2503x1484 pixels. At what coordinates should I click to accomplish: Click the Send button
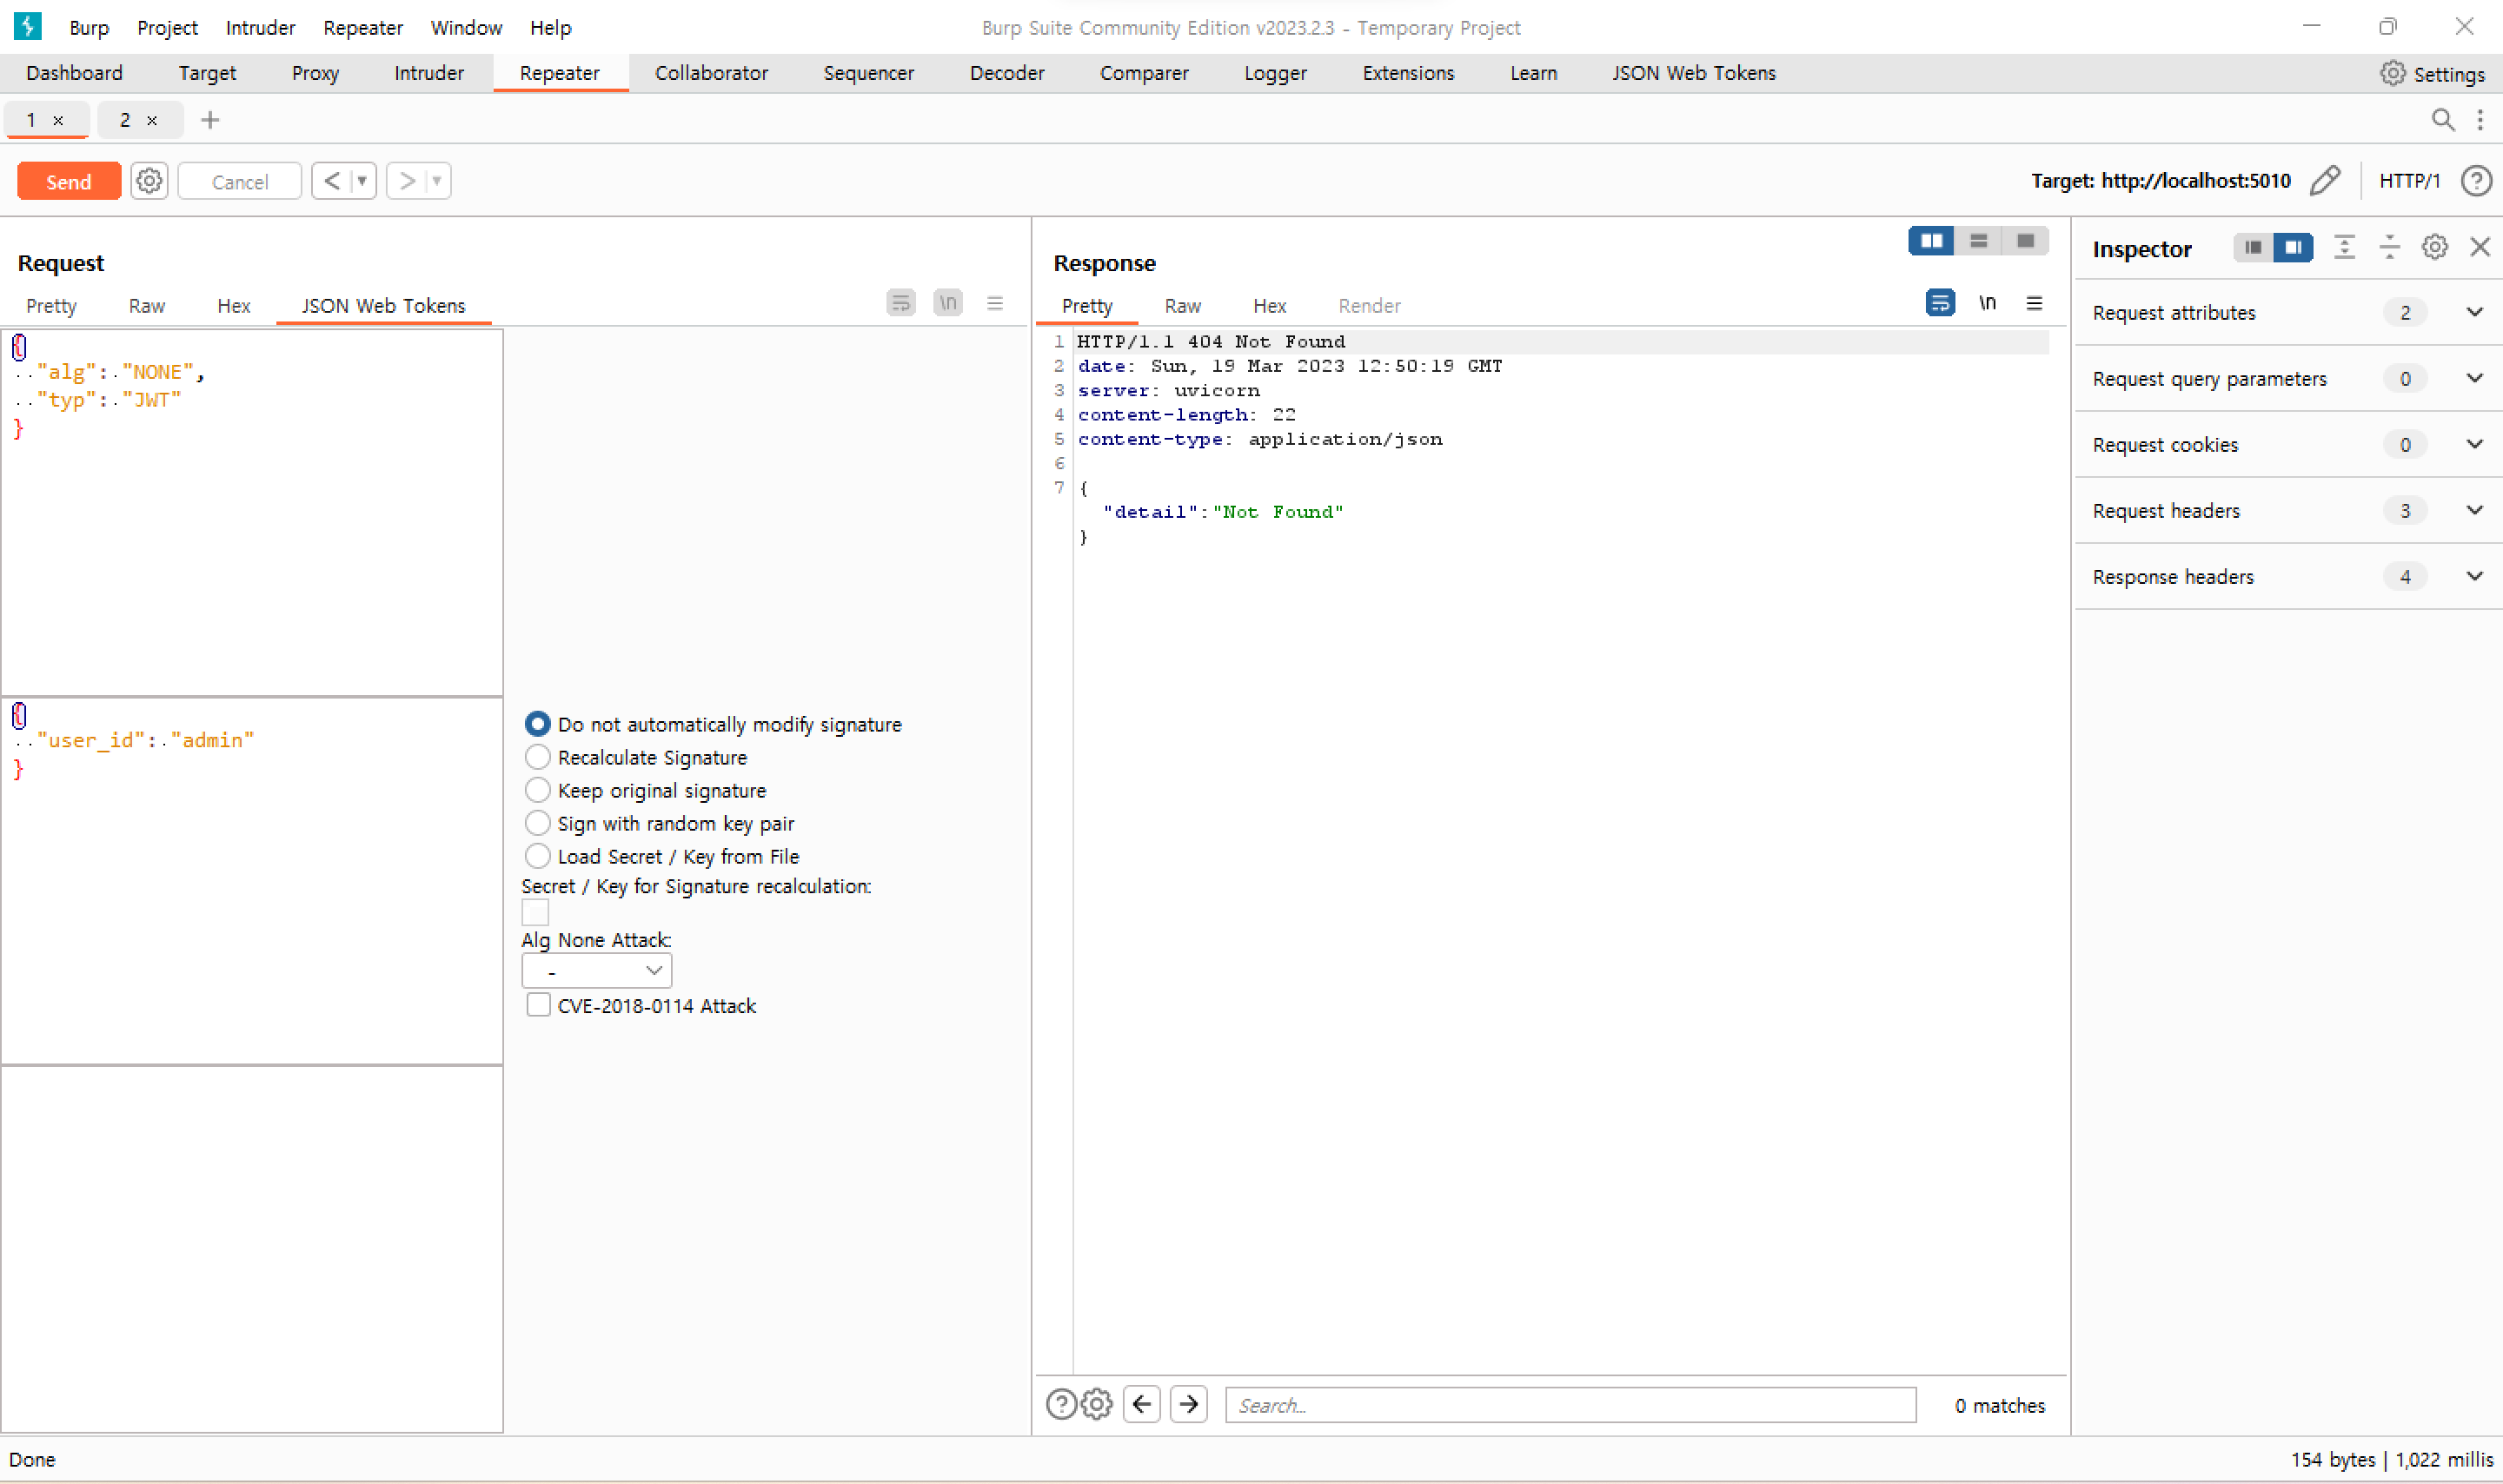pyautogui.click(x=68, y=181)
